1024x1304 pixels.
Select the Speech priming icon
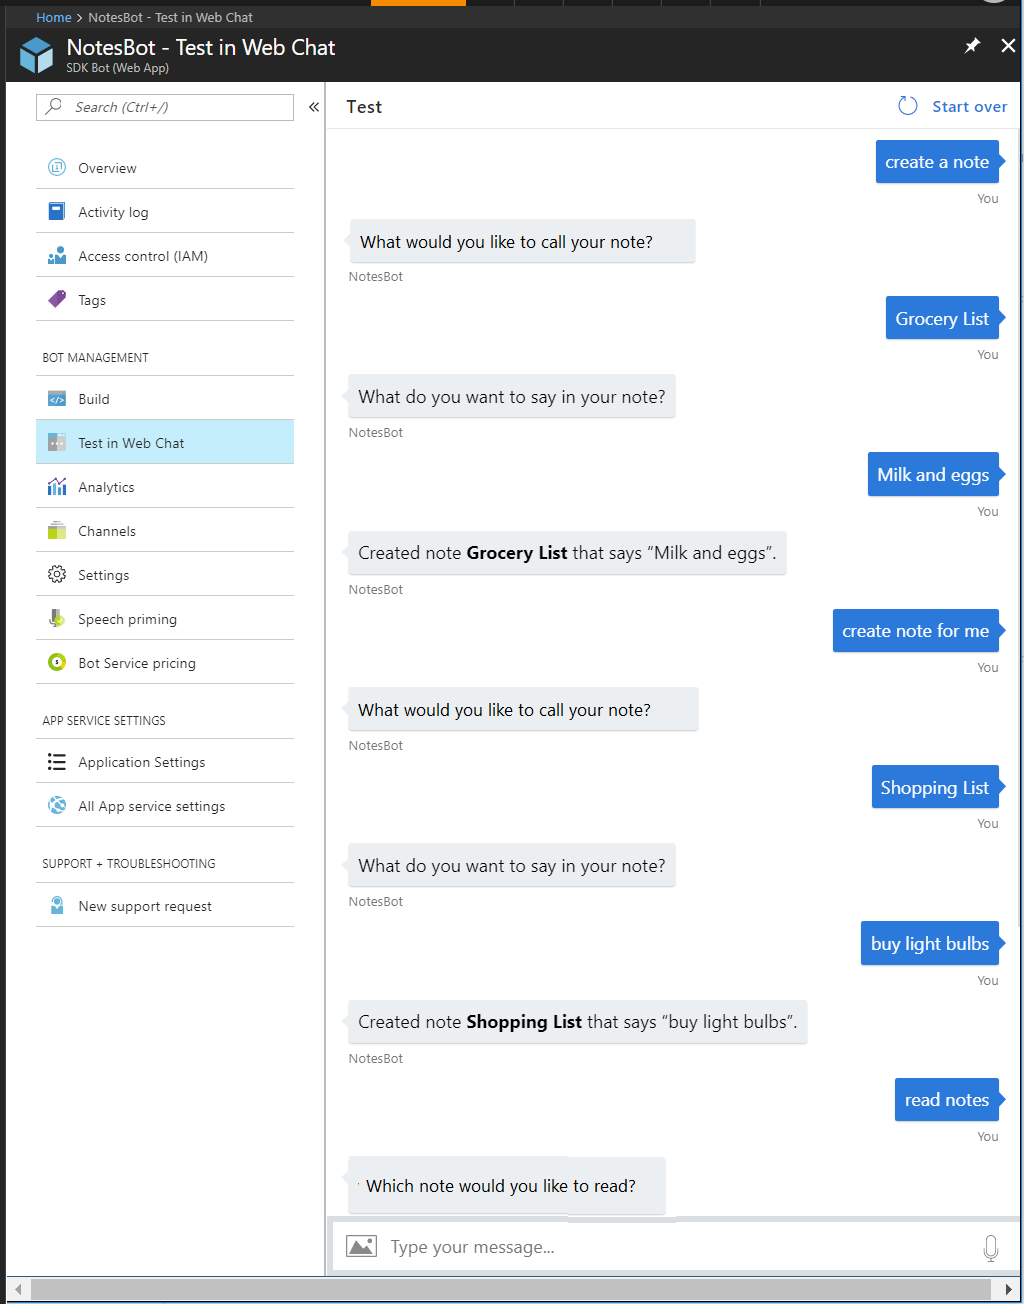pyautogui.click(x=57, y=618)
